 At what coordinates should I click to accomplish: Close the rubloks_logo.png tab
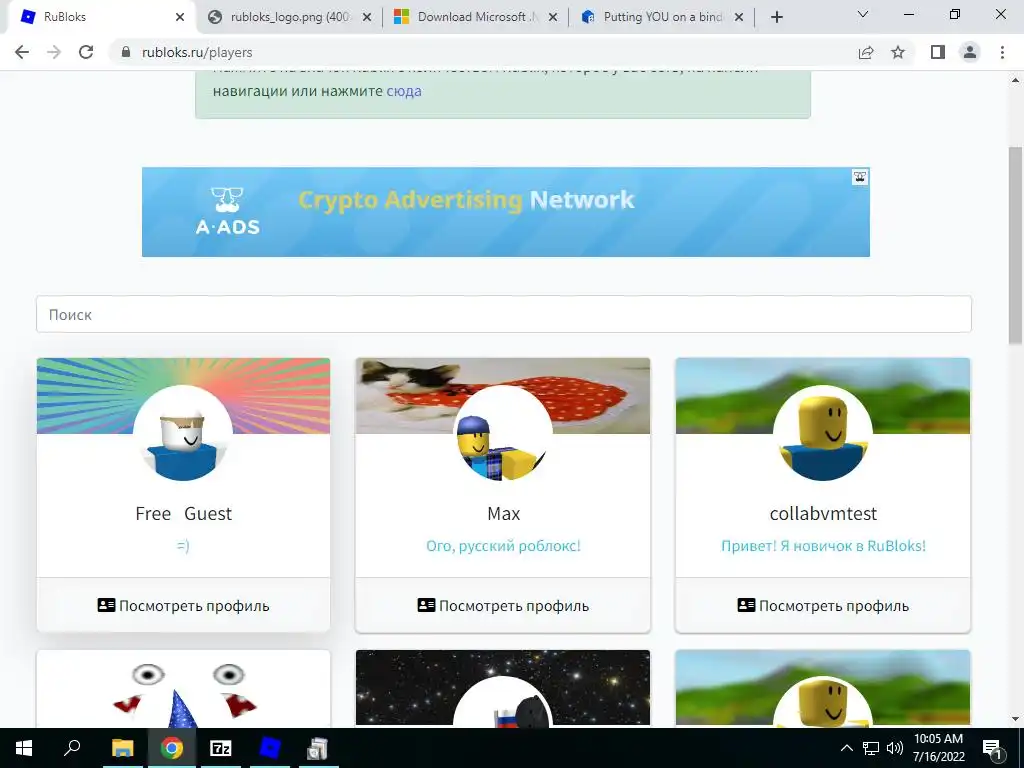coord(367,17)
